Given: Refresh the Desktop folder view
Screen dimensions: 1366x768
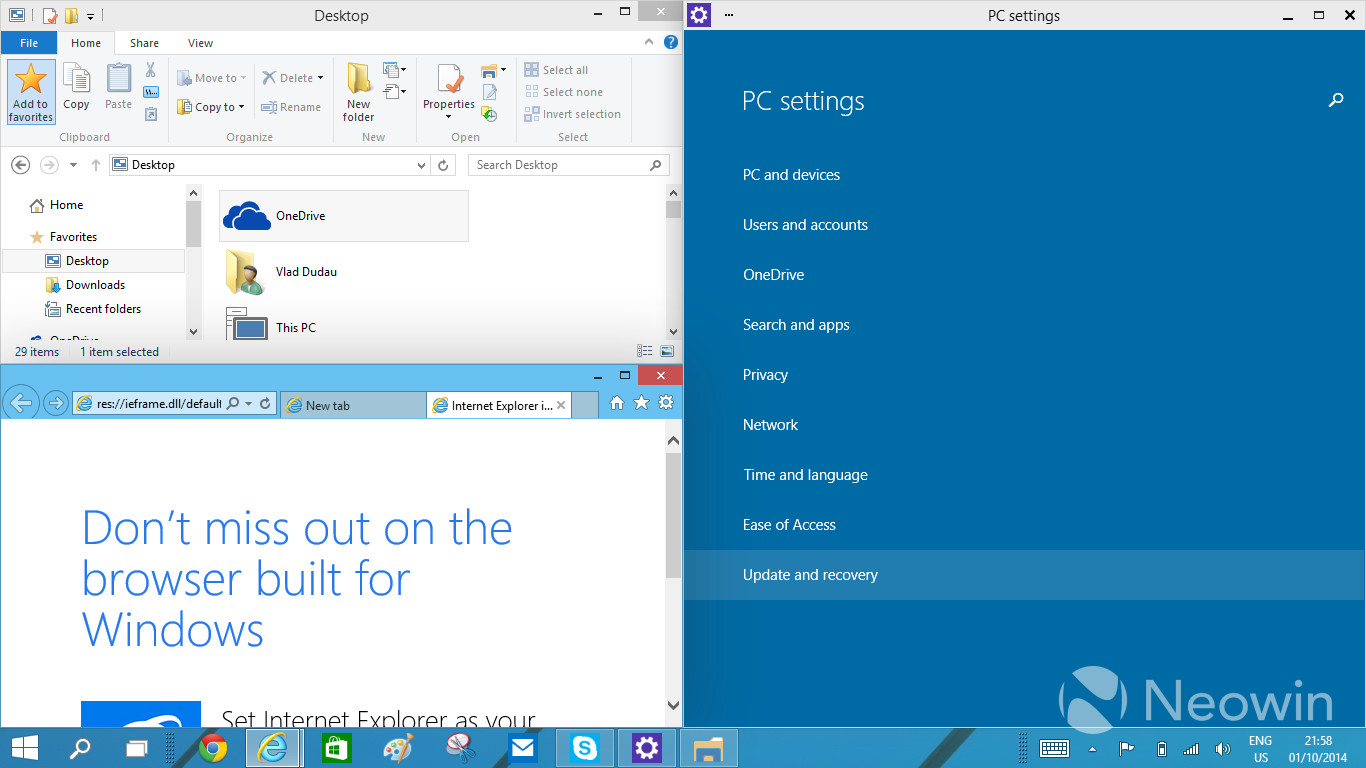Looking at the screenshot, I should [x=445, y=165].
